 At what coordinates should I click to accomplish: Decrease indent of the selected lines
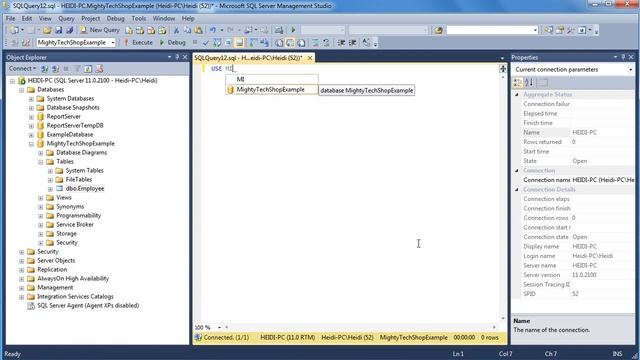pos(341,42)
